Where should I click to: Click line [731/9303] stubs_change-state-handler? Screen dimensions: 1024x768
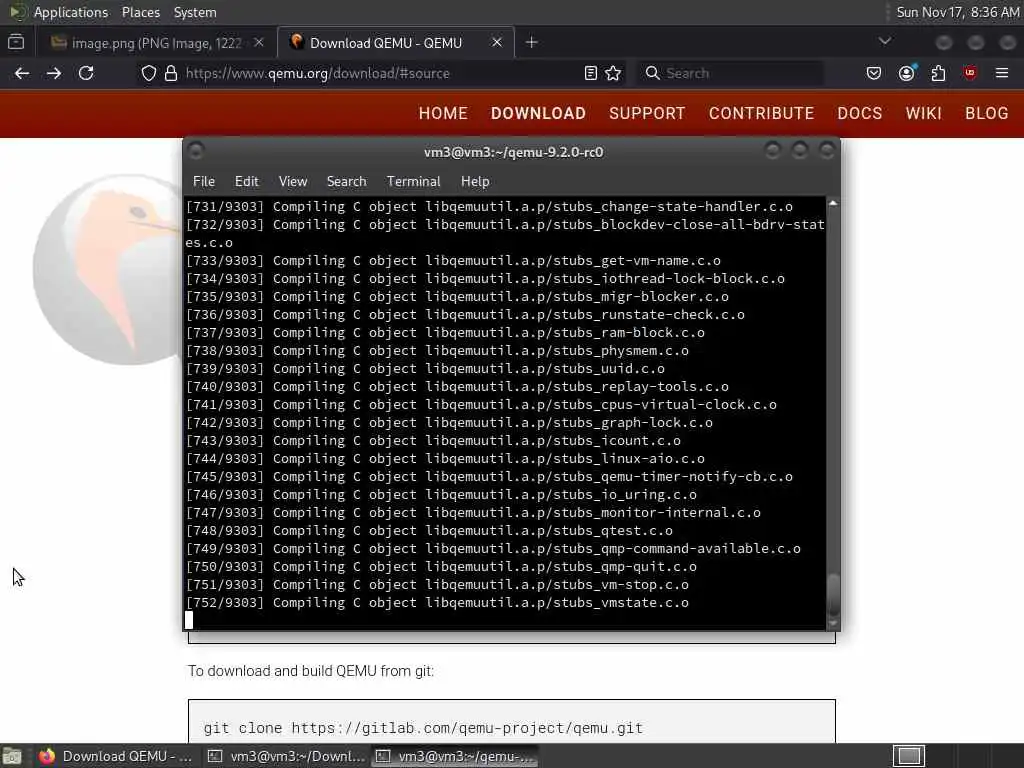(489, 207)
